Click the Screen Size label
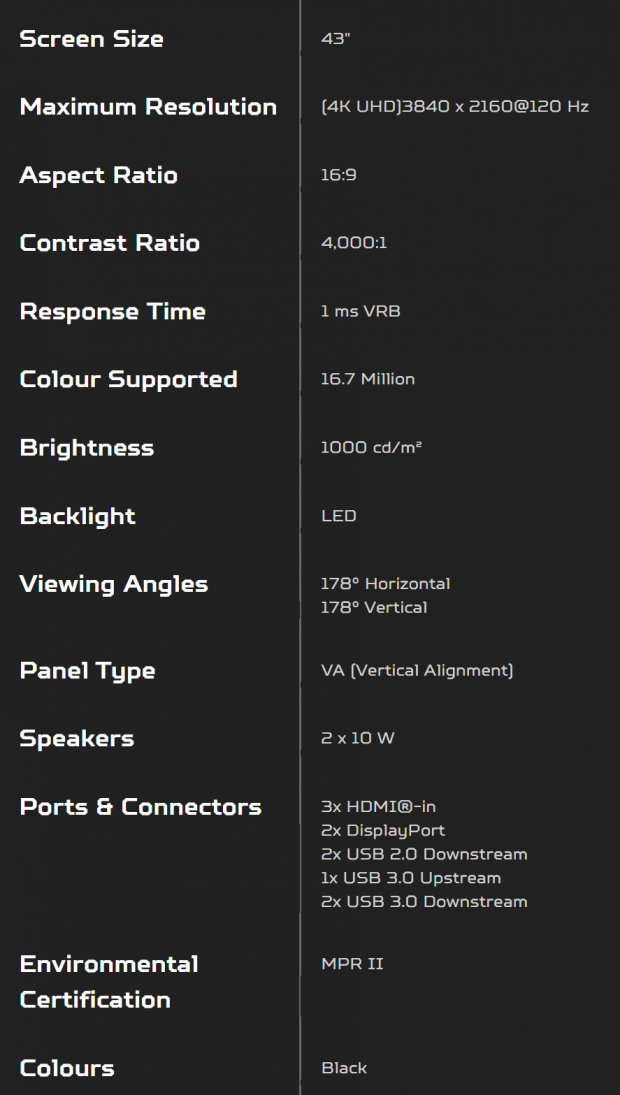The height and width of the screenshot is (1095, 620). [91, 38]
